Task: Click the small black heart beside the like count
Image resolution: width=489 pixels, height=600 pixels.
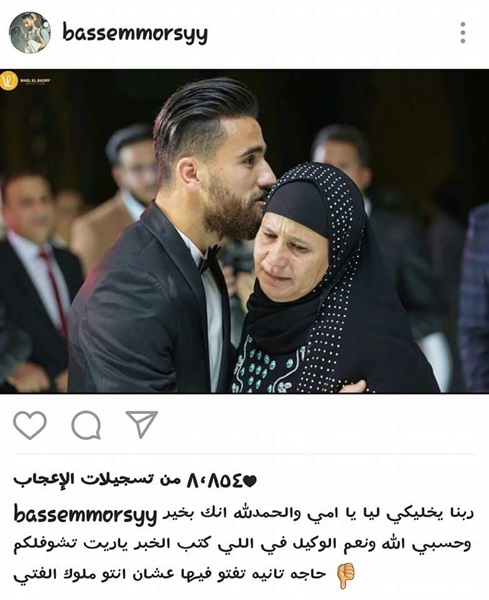Action: (x=249, y=481)
